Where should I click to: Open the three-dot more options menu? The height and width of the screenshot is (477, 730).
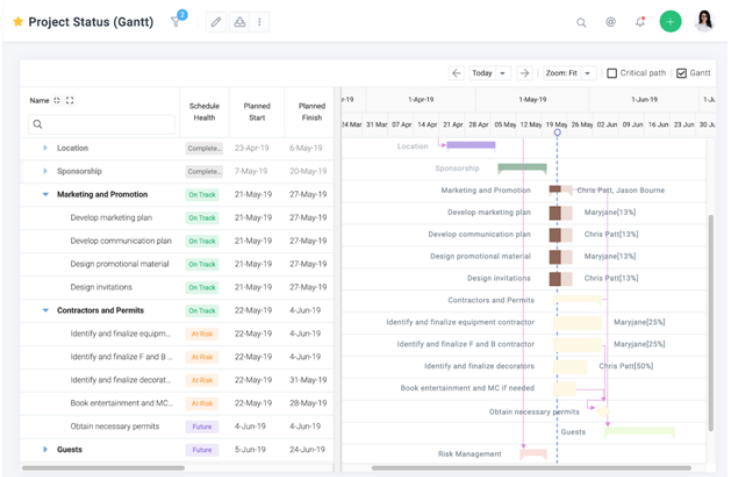[x=260, y=22]
